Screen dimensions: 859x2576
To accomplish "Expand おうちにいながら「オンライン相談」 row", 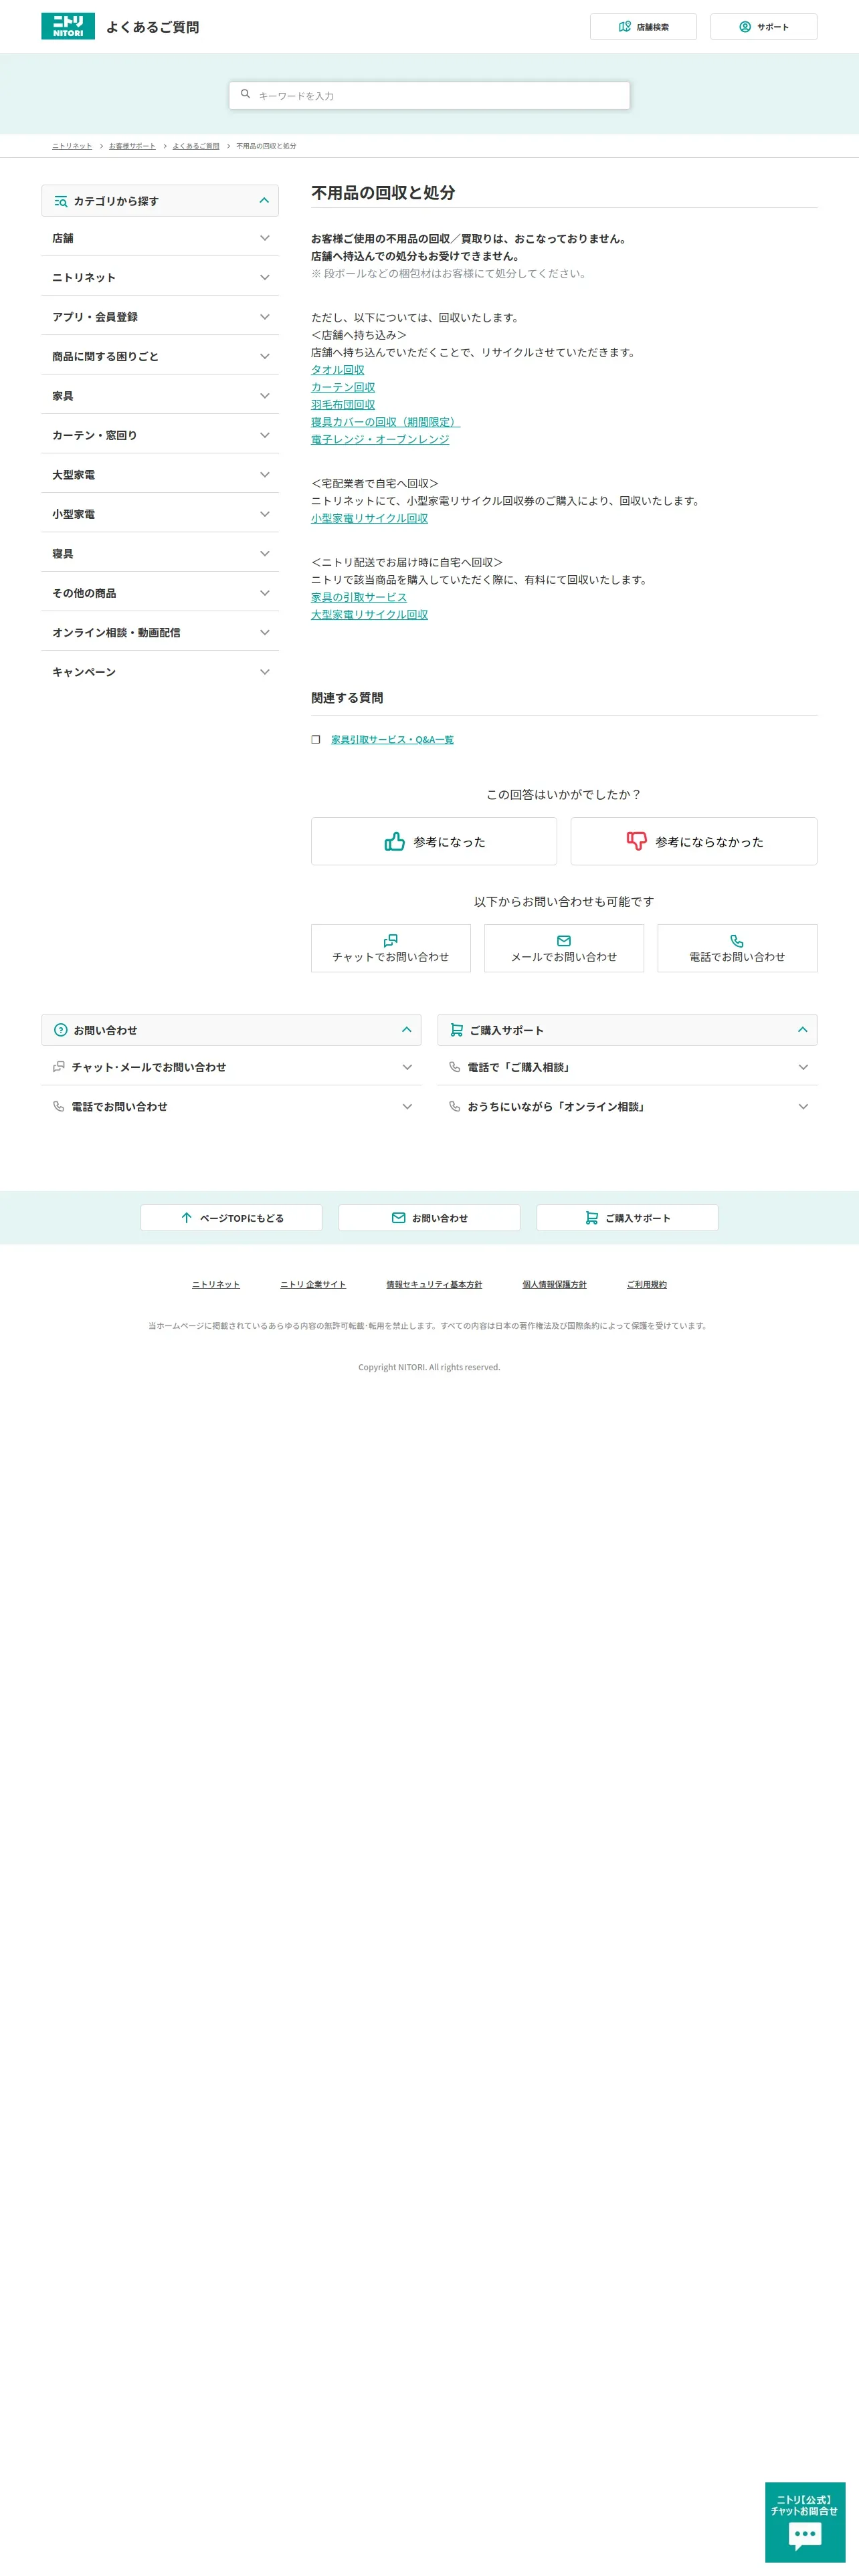I will click(627, 1106).
